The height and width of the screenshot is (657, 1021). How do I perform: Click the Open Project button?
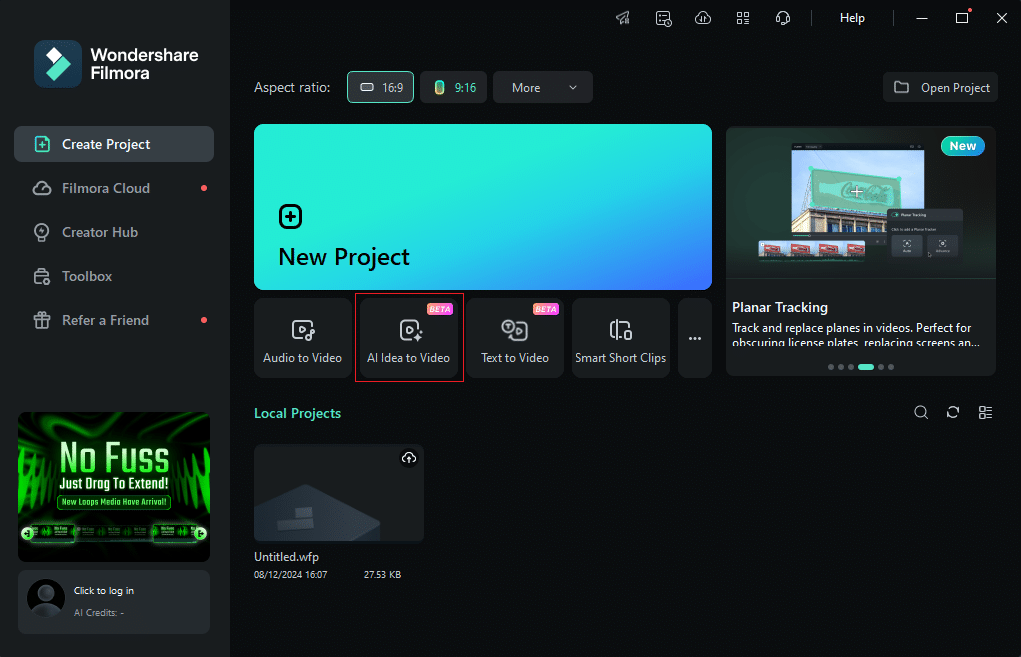pos(941,88)
